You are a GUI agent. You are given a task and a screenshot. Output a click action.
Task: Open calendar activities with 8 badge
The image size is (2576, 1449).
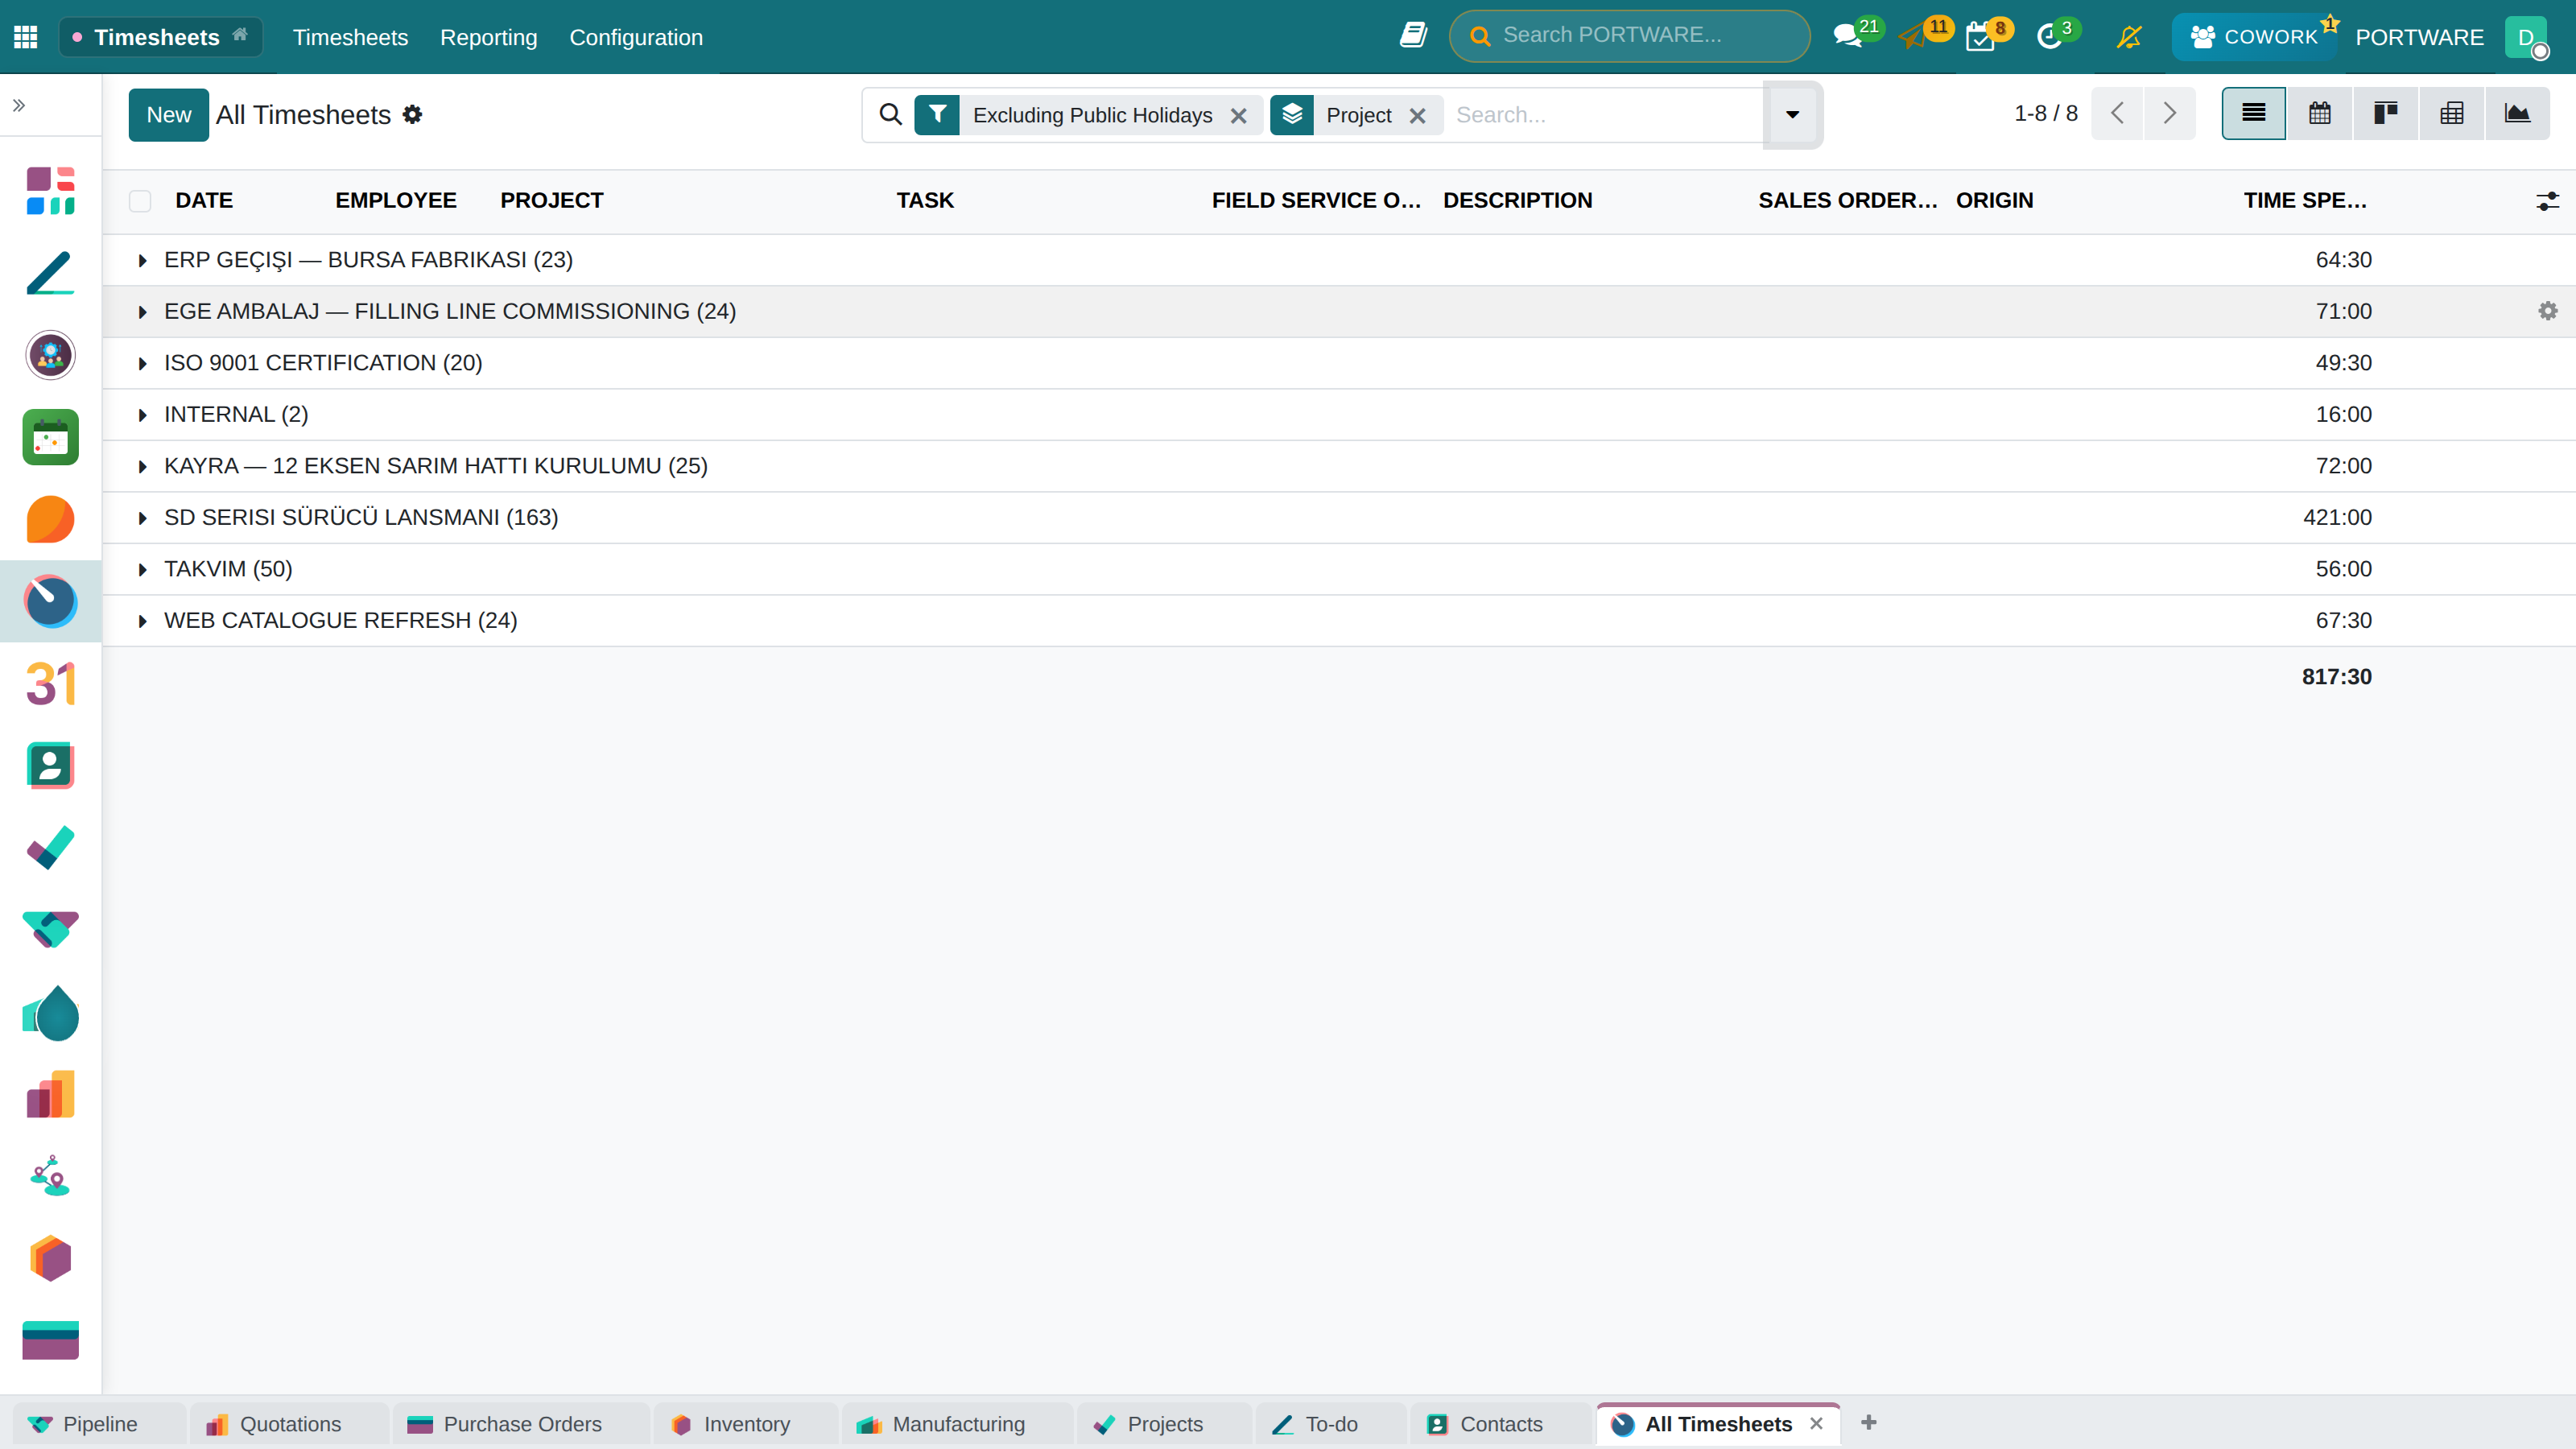pyautogui.click(x=1980, y=37)
